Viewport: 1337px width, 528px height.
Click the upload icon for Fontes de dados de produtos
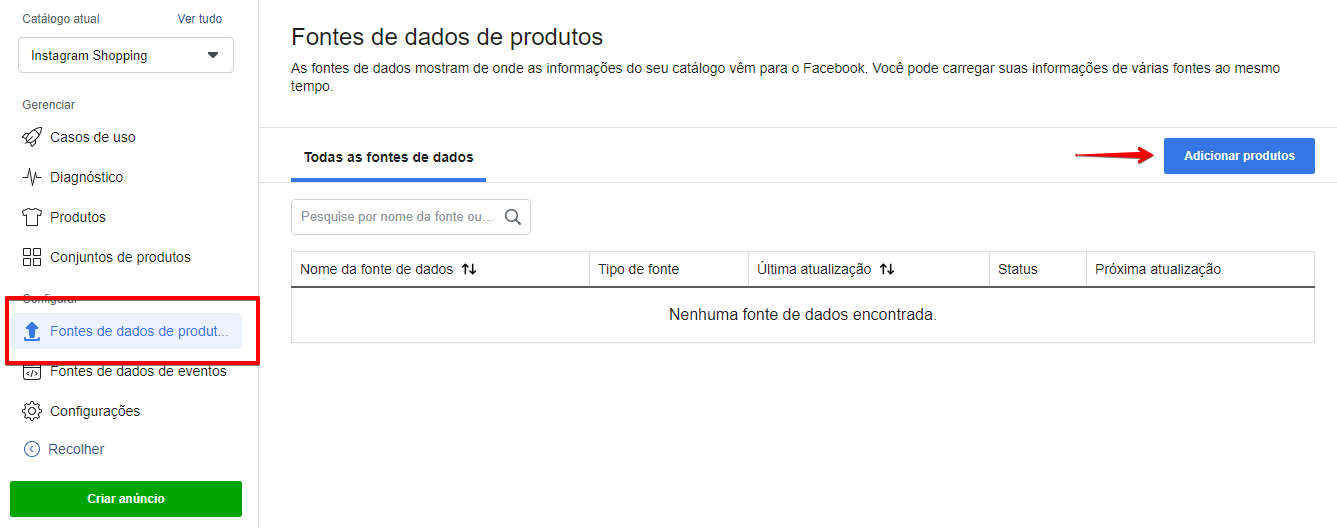32,331
